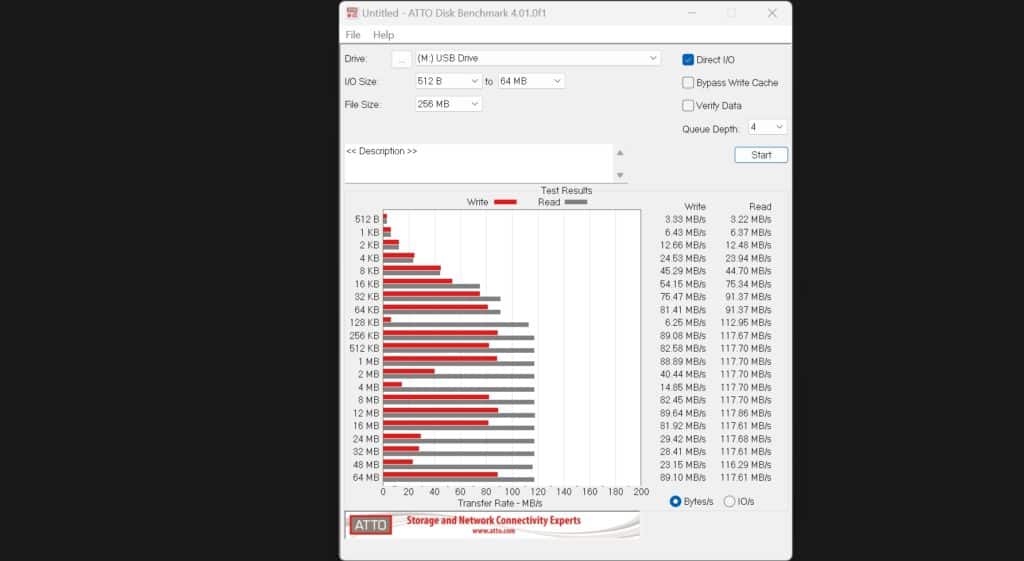The height and width of the screenshot is (561, 1024).
Task: Click the 2 MB write value 40.44 MB/s
Action: pos(682,374)
